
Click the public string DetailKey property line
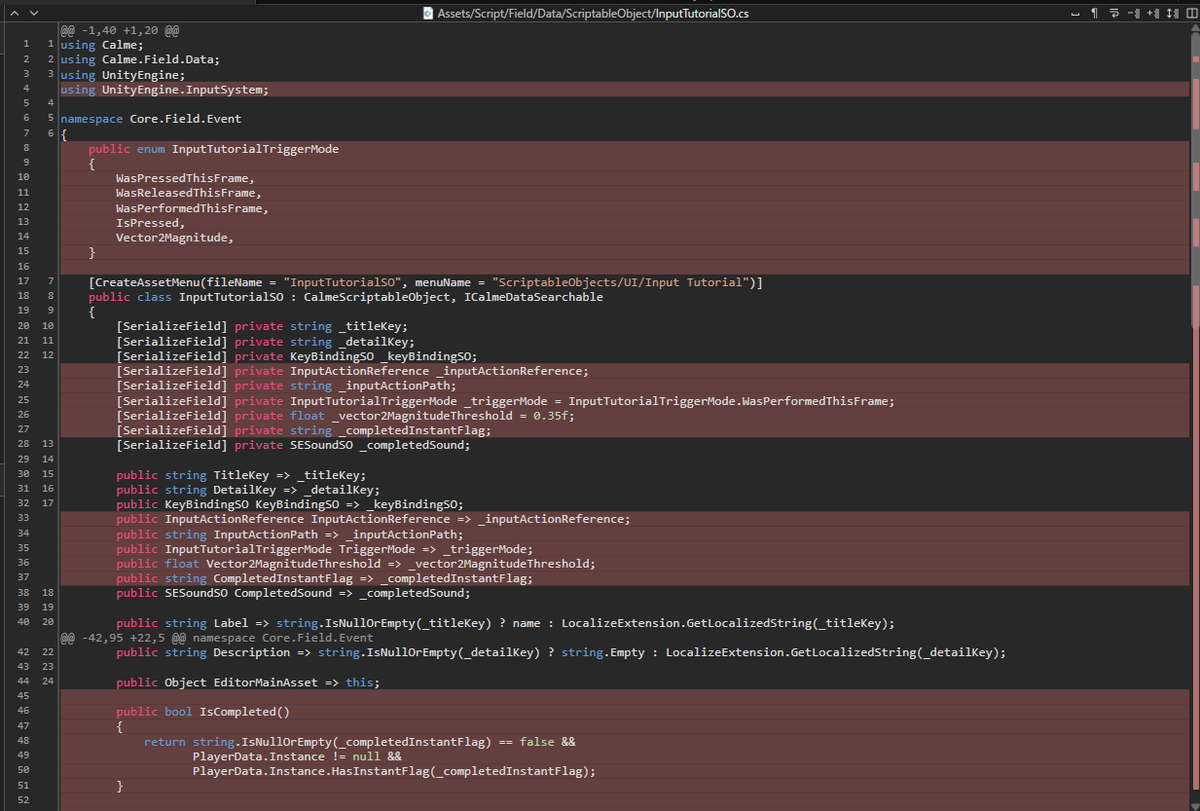click(x=248, y=490)
